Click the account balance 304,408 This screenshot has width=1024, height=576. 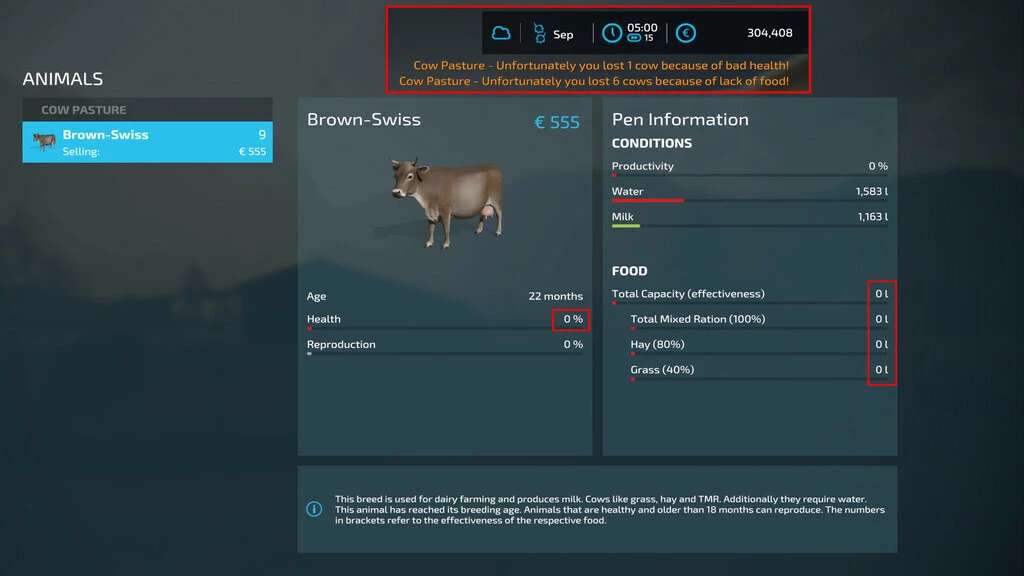tap(769, 33)
